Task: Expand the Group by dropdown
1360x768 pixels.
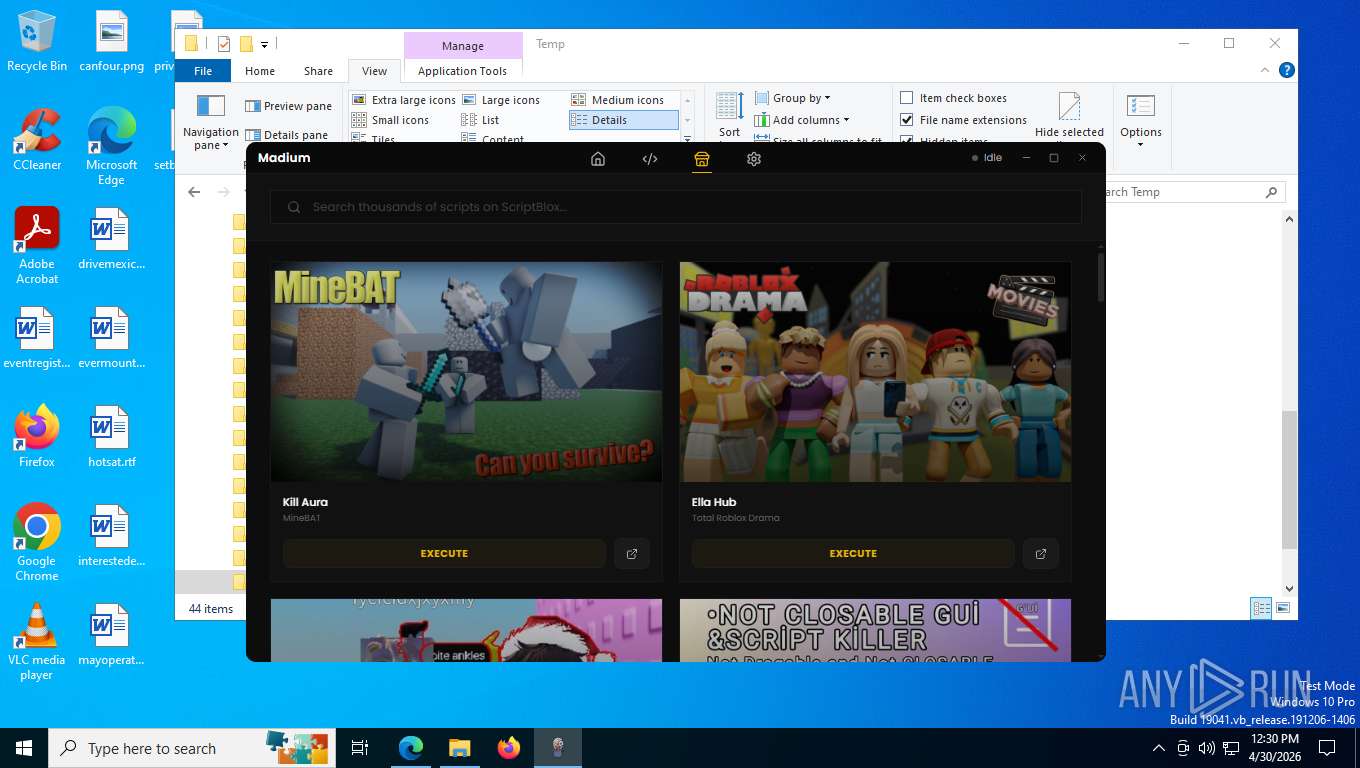Action: 793,98
